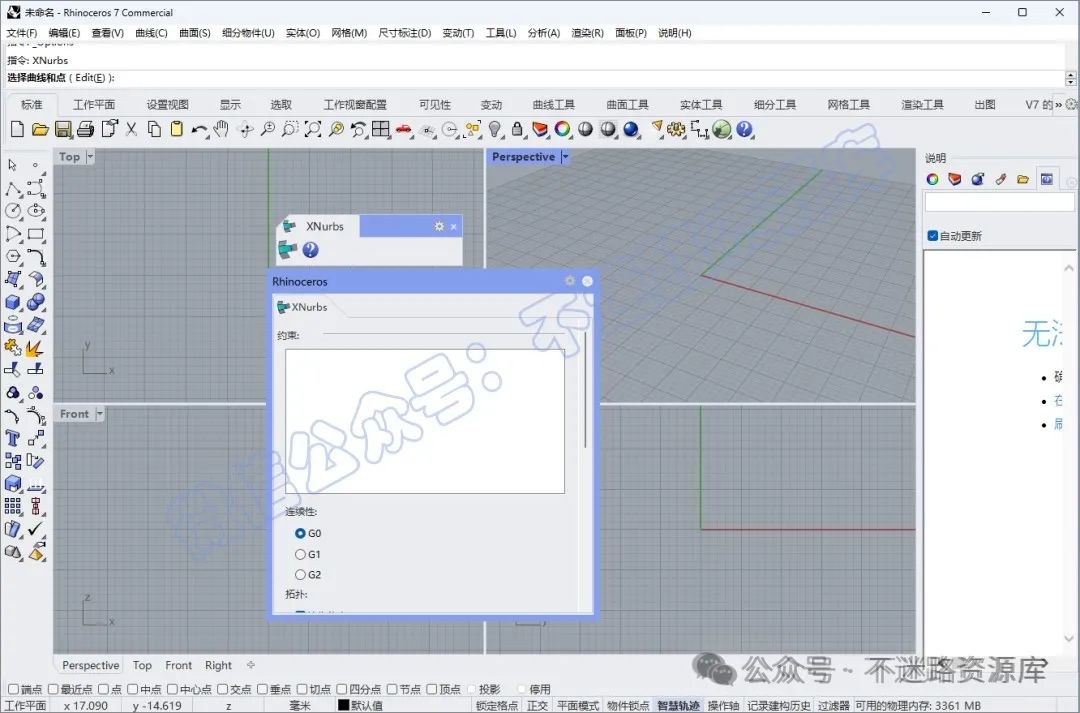Screen dimensions: 1080x713
Task: Enable 垂点 osnap checkbox
Action: click(262, 689)
